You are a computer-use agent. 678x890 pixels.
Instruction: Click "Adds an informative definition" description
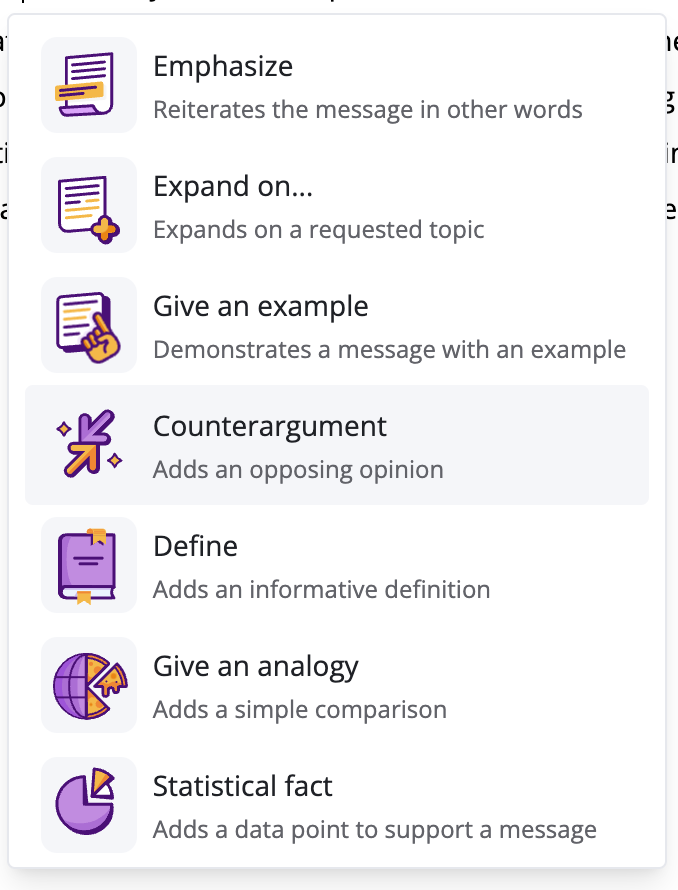321,589
